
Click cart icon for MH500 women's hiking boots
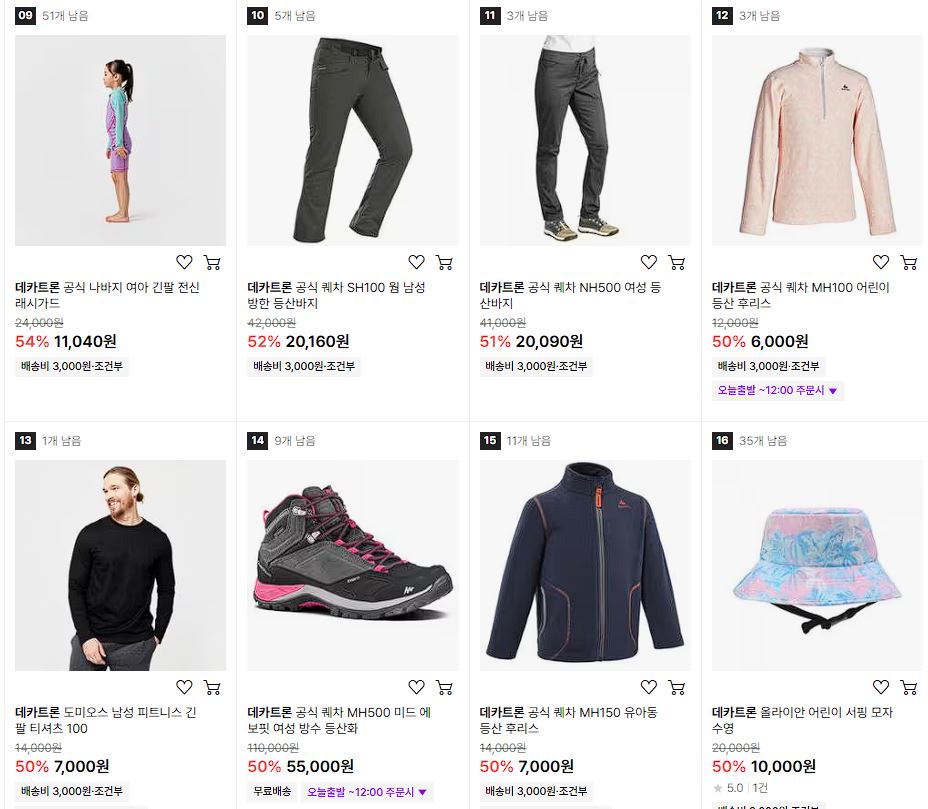click(444, 686)
